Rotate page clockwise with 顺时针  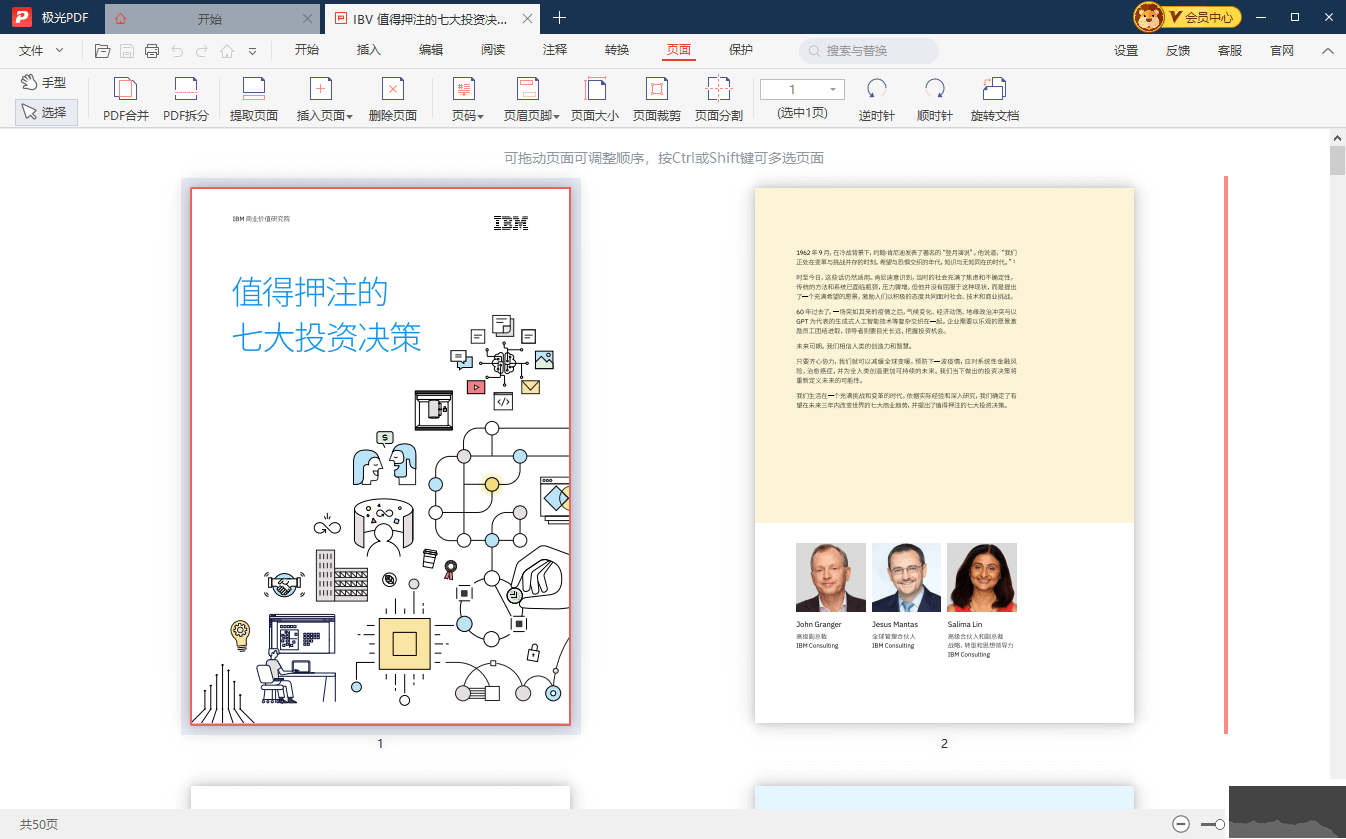tap(935, 100)
